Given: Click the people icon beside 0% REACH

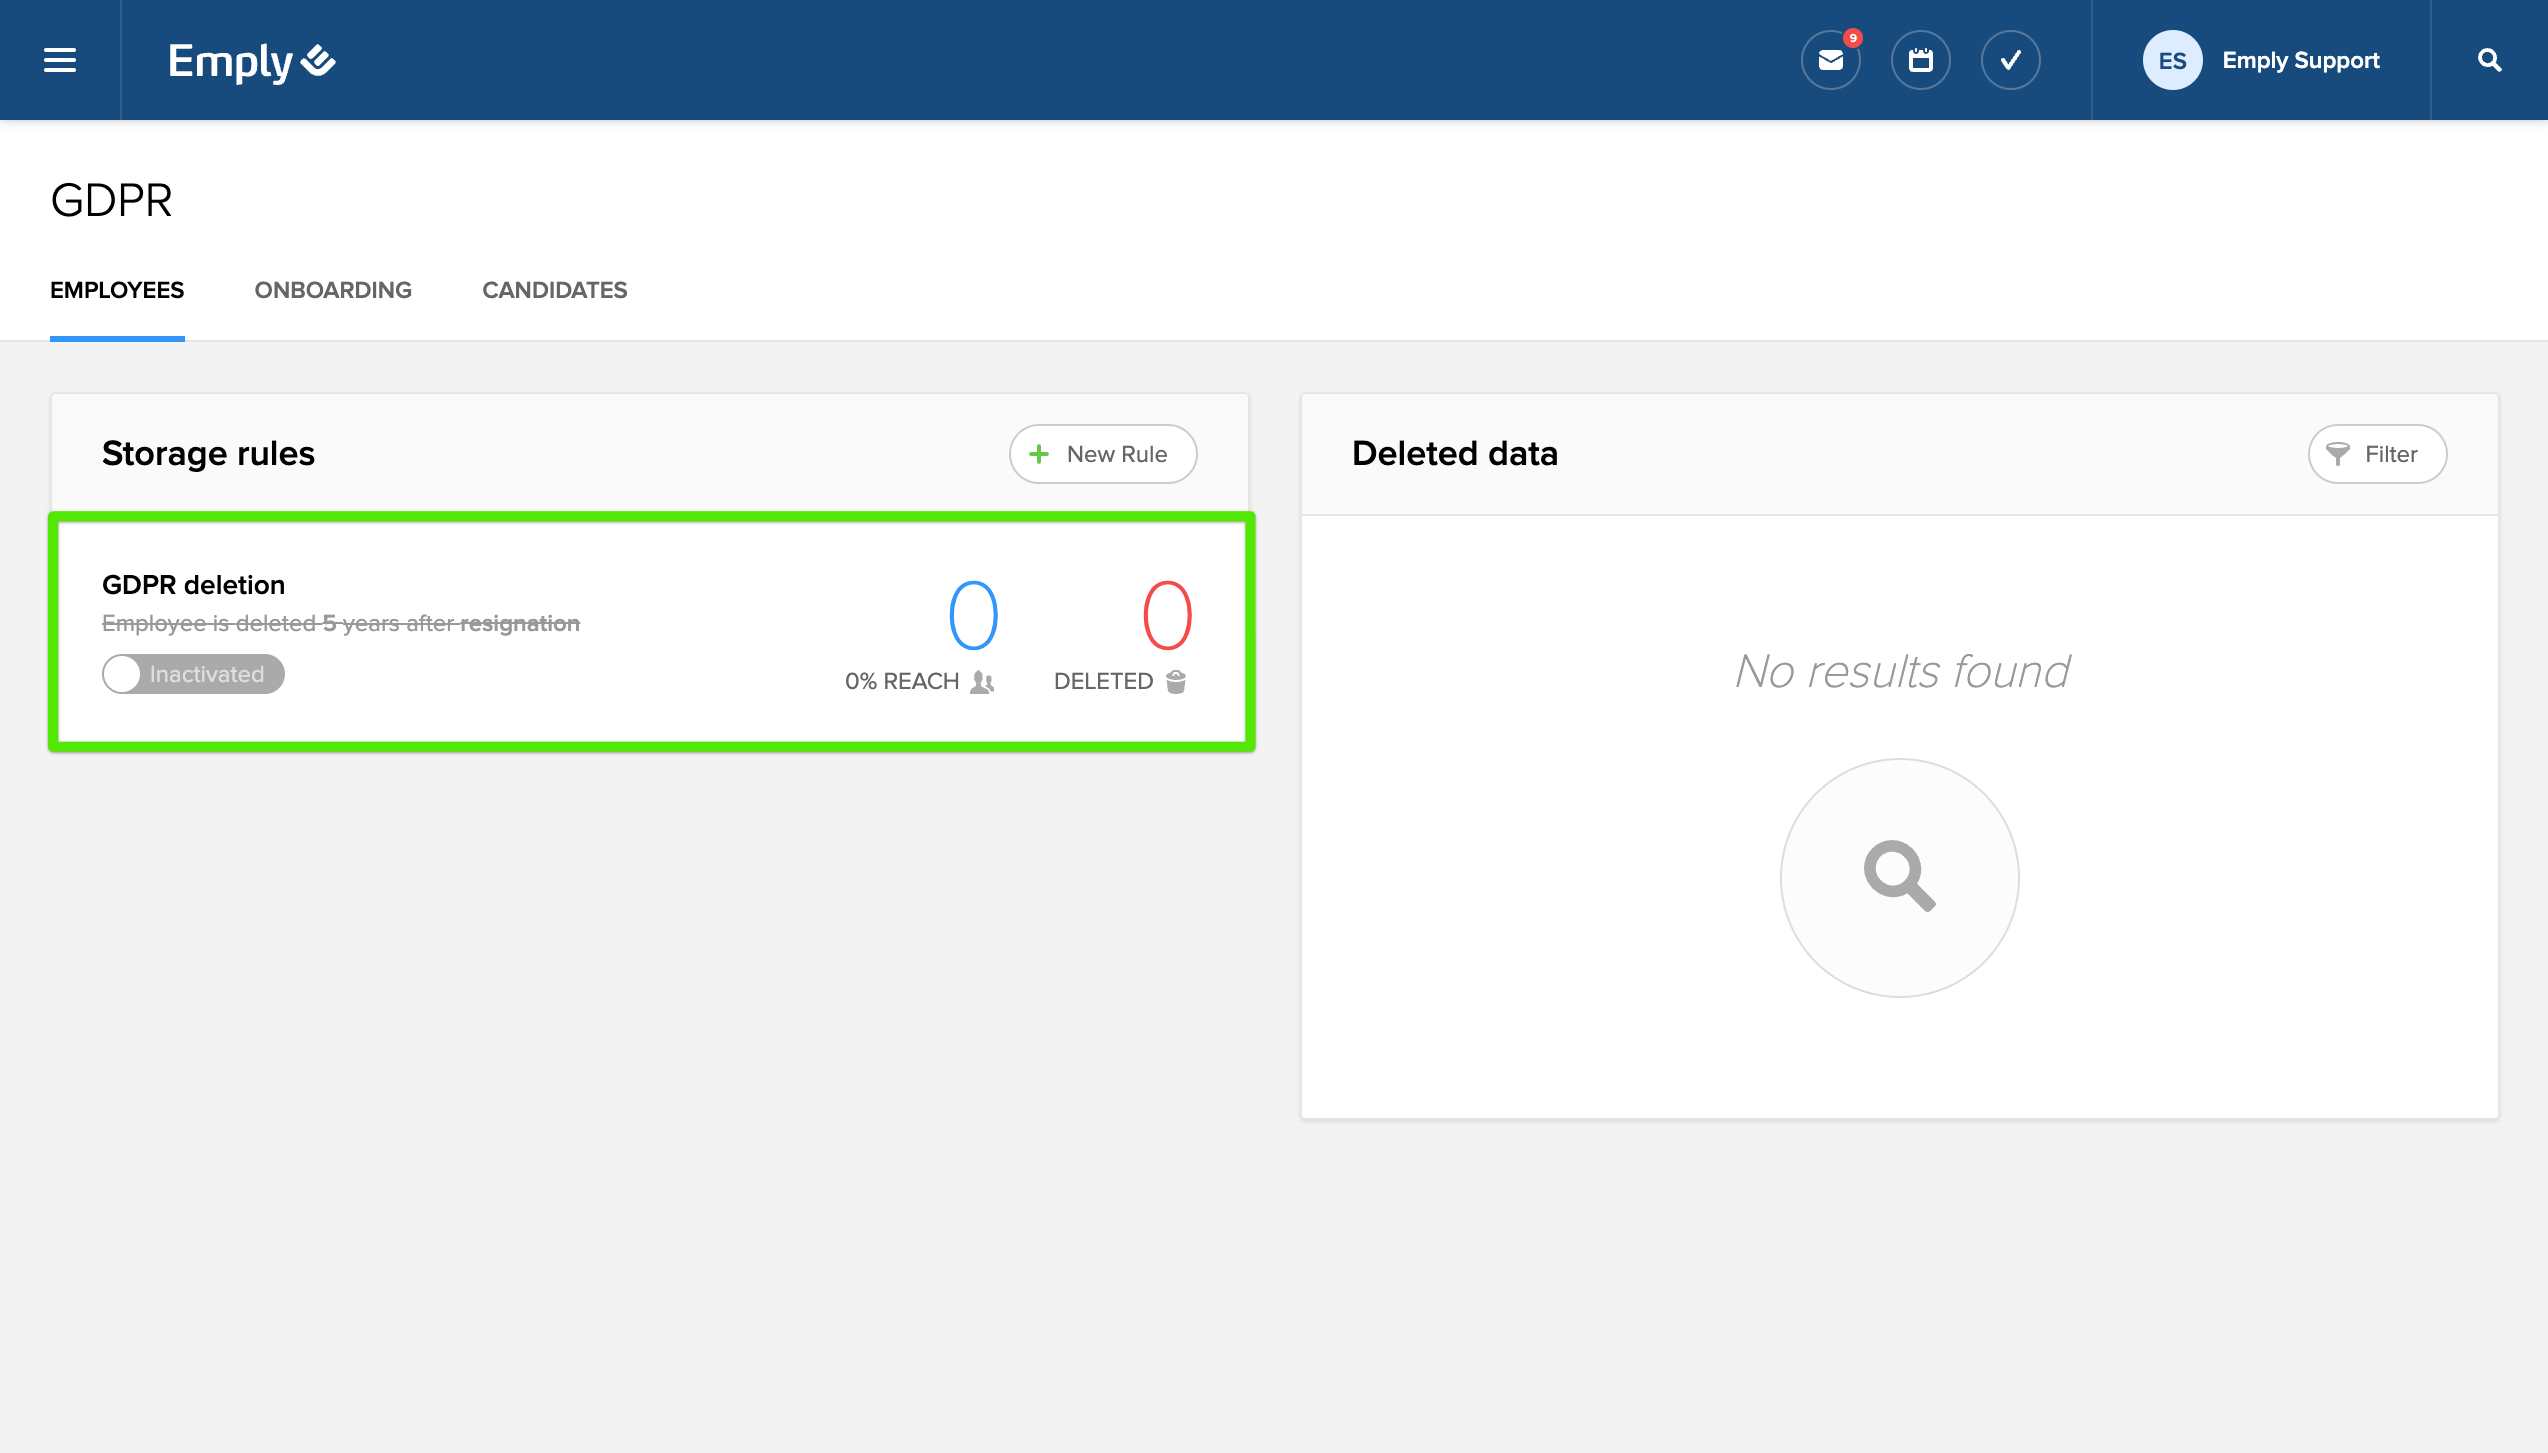Looking at the screenshot, I should point(983,682).
